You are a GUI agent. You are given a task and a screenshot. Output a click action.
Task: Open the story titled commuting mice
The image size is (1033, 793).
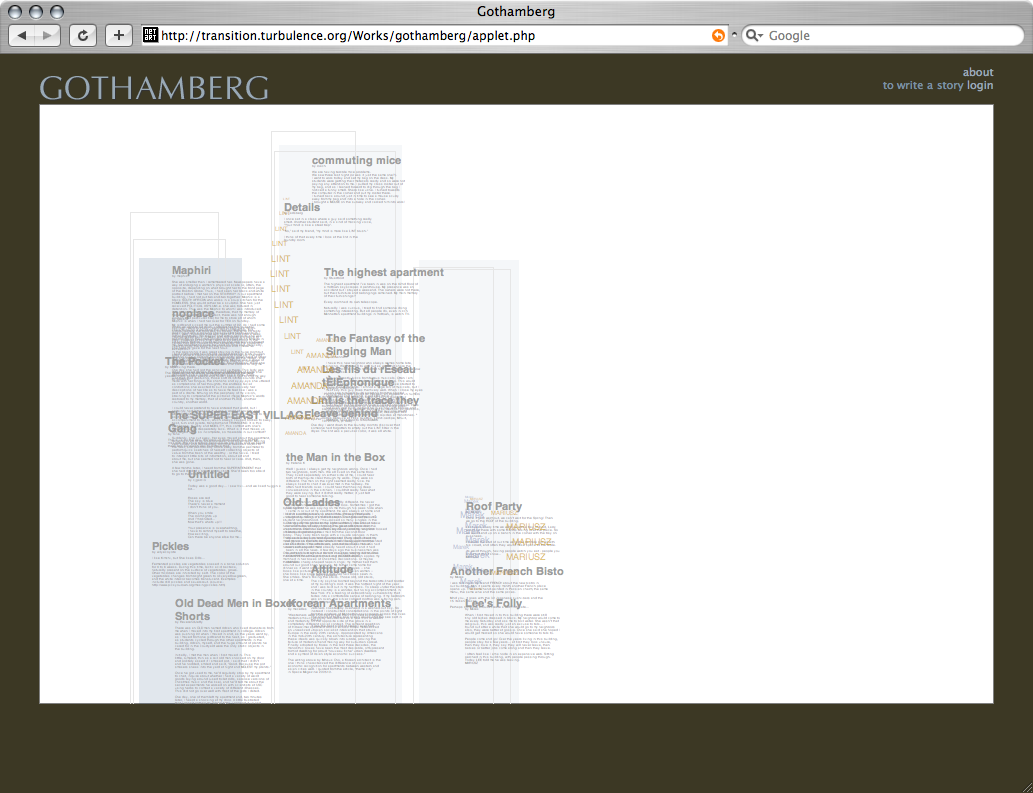[x=356, y=160]
